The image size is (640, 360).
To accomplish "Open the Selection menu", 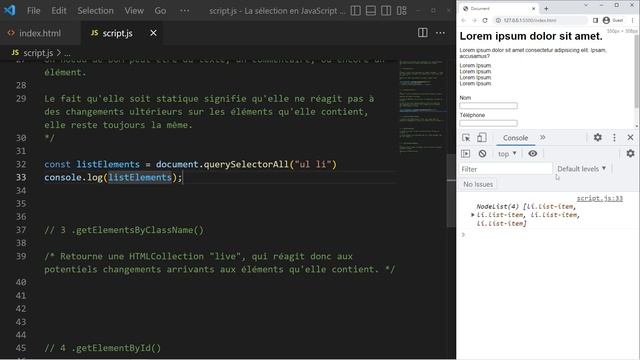I will click(96, 11).
